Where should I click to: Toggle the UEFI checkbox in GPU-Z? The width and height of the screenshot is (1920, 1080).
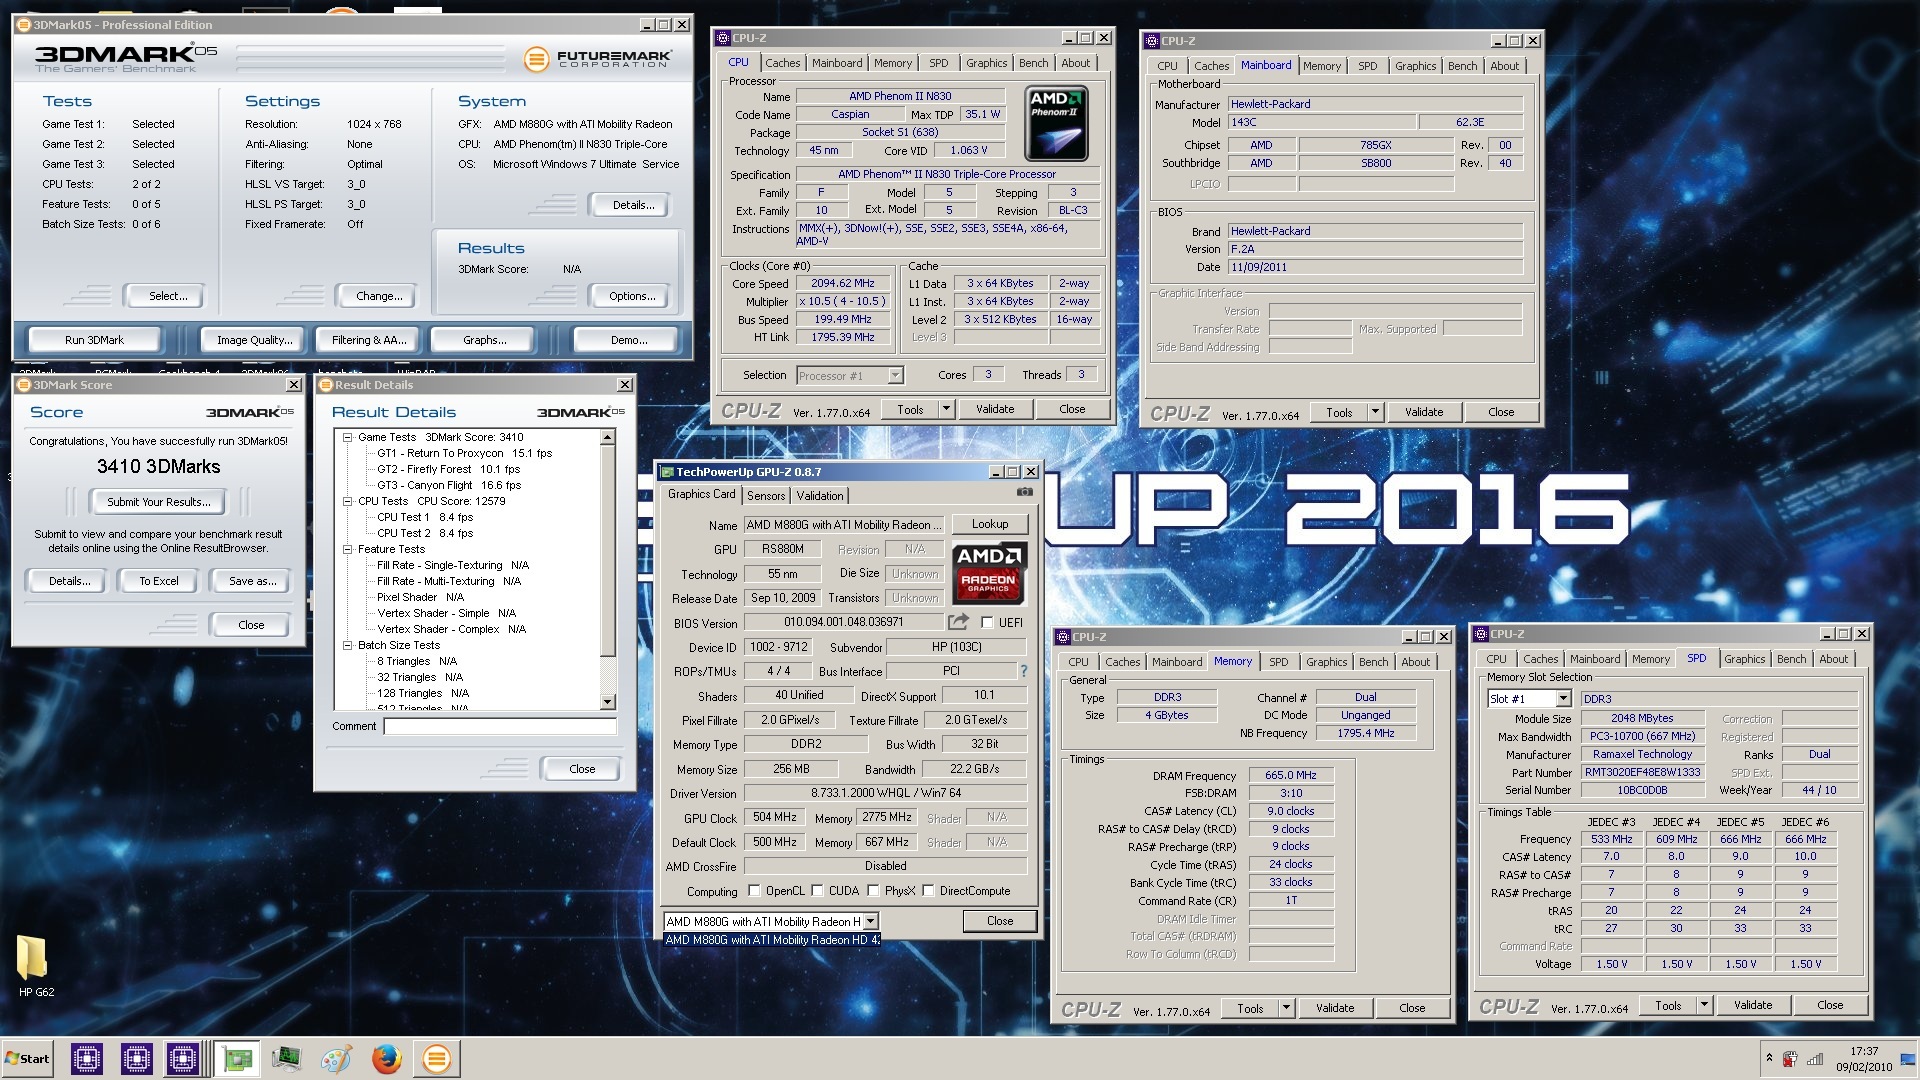coord(987,622)
